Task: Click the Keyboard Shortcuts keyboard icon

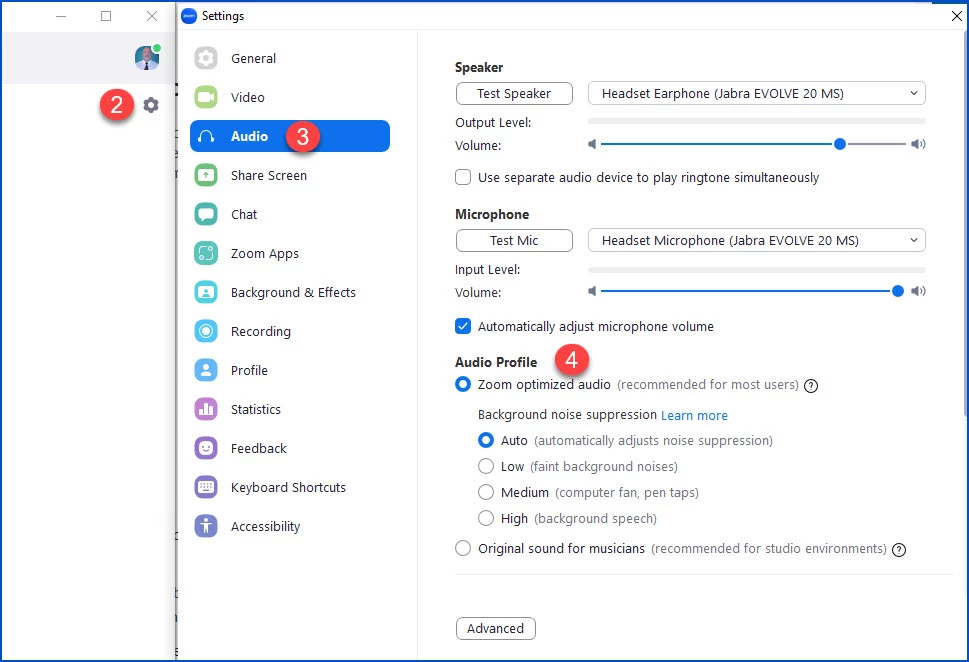Action: click(x=206, y=487)
